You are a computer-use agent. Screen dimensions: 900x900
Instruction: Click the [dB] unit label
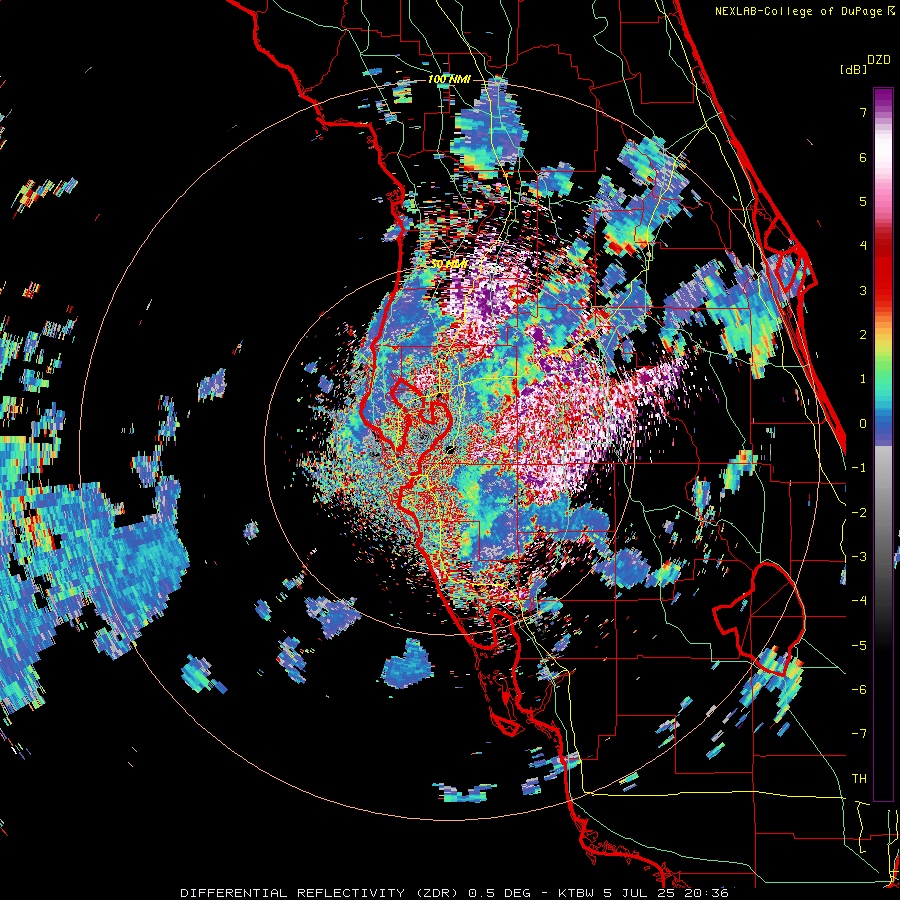point(854,69)
